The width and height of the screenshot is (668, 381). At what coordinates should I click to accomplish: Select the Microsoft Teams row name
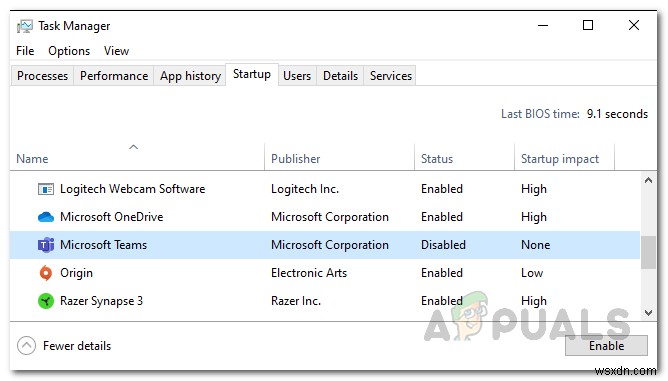(x=104, y=245)
